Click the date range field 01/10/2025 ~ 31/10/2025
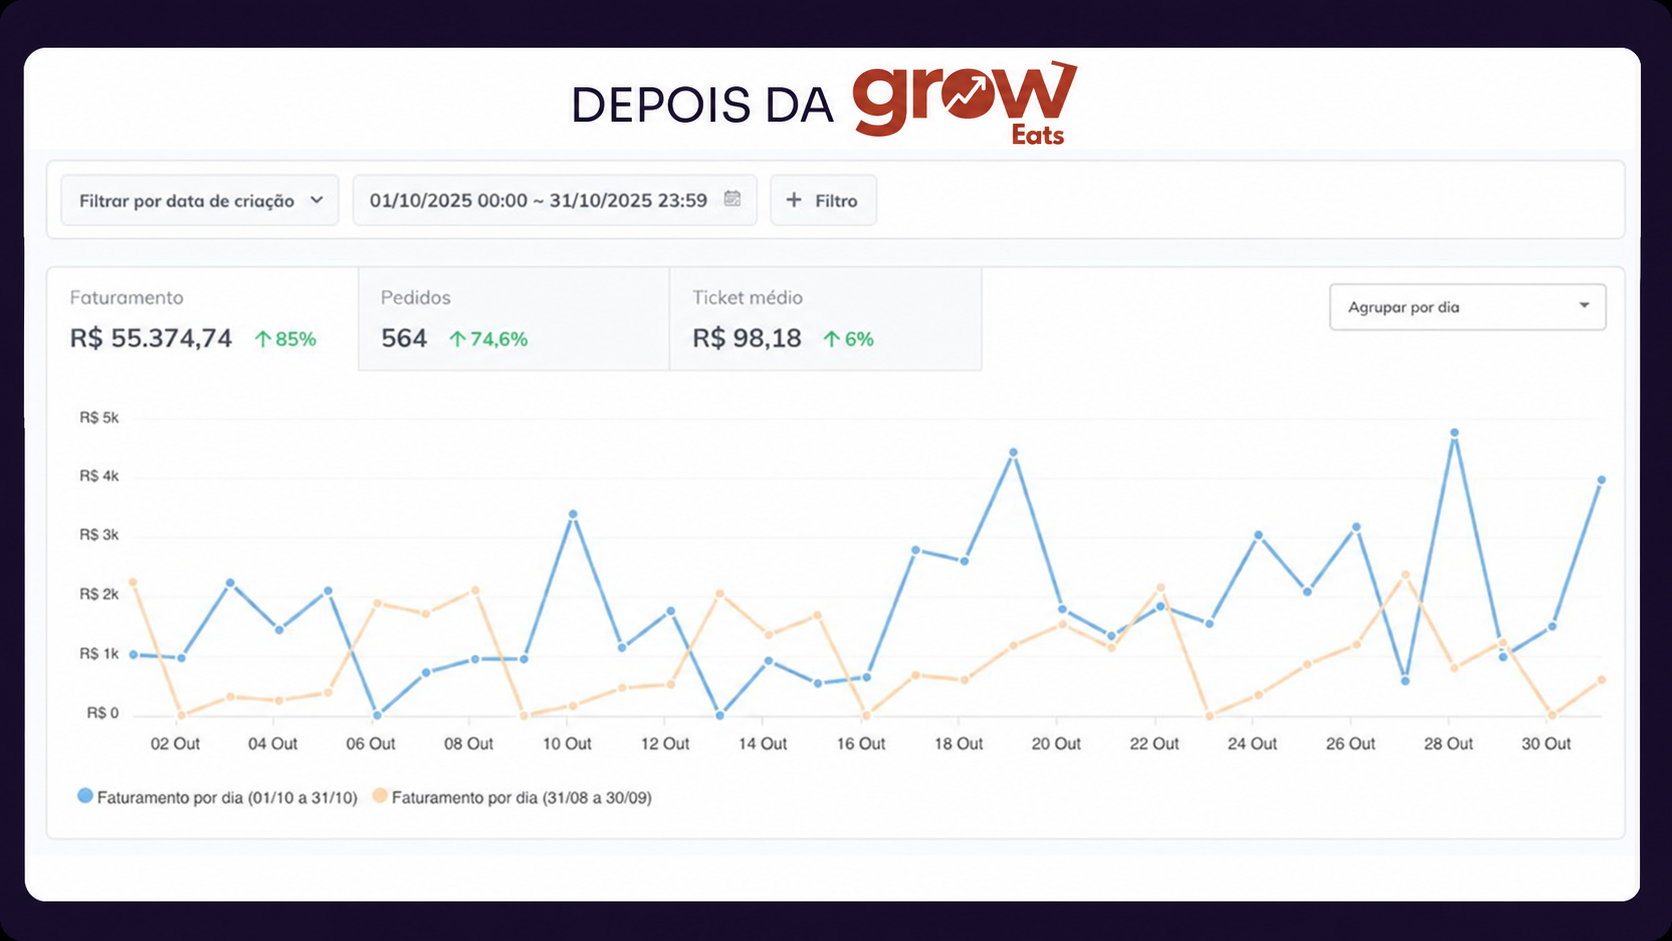1672x941 pixels. 555,200
